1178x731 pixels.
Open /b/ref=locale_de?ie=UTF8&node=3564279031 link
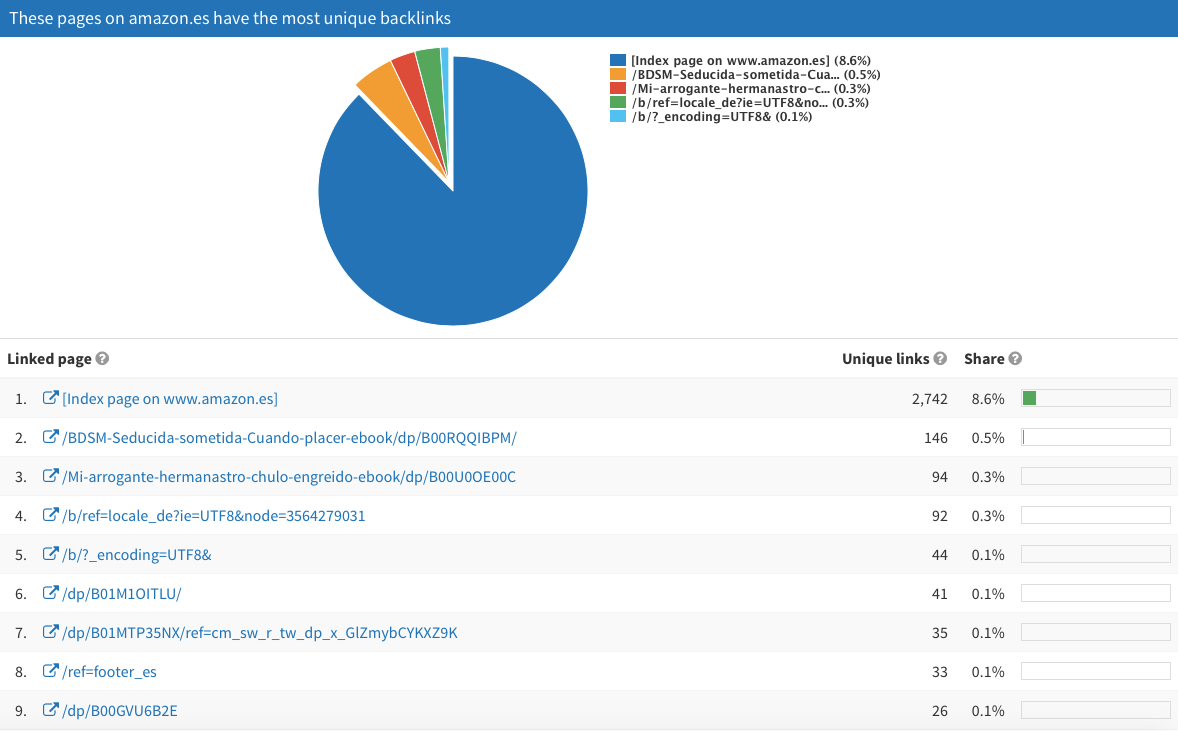[x=213, y=516]
